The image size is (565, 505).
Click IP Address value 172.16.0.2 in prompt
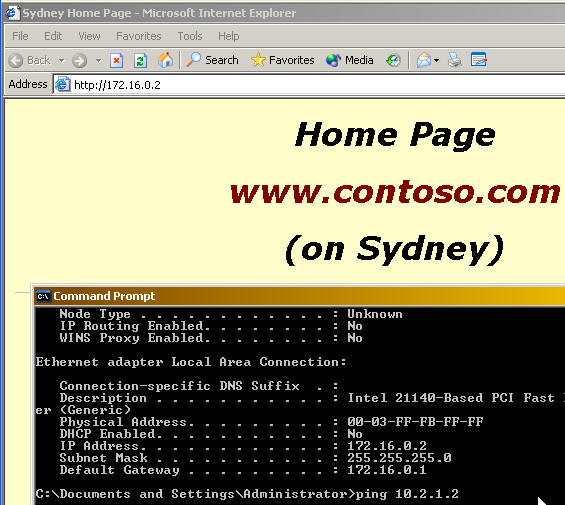[x=387, y=446]
